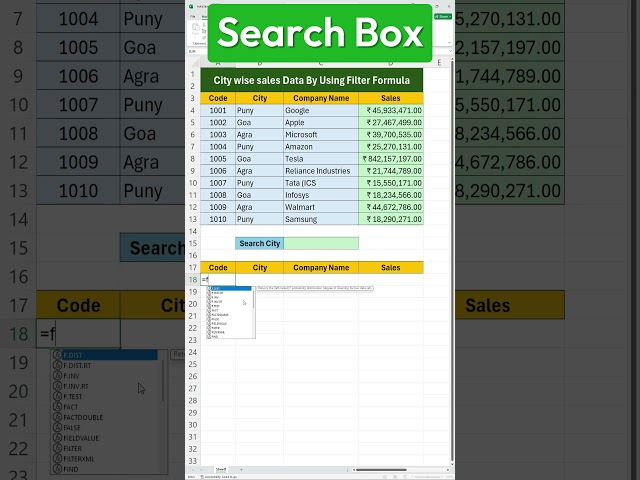The image size is (640, 480).
Task: Click the Paste clipboard icon in ribbon
Action: click(x=196, y=29)
